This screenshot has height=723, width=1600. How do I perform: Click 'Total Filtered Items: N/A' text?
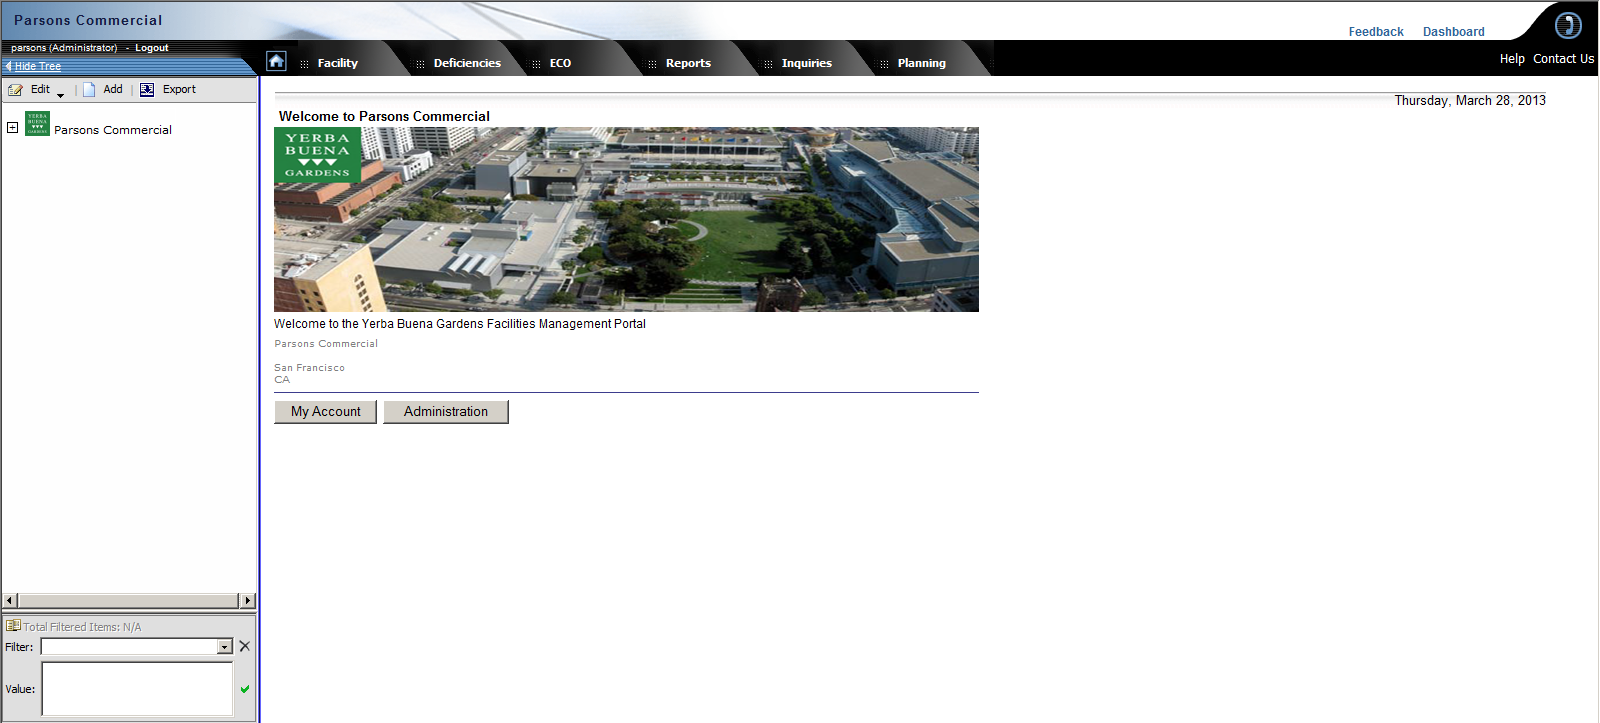click(x=82, y=627)
